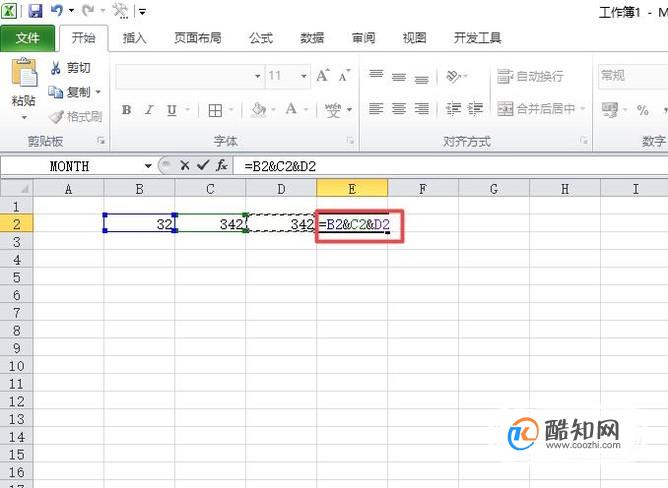Select cell C2 containing 342
The width and height of the screenshot is (668, 488).
click(210, 223)
